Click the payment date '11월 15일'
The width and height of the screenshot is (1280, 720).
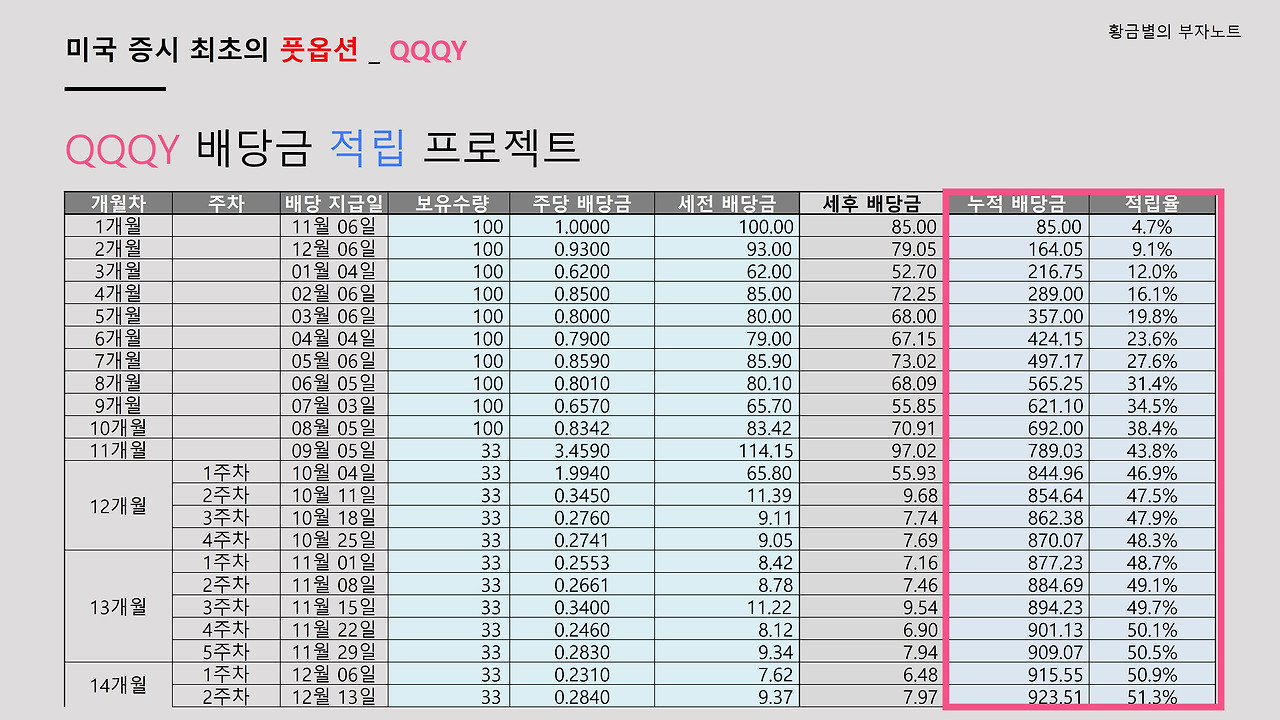coord(334,607)
